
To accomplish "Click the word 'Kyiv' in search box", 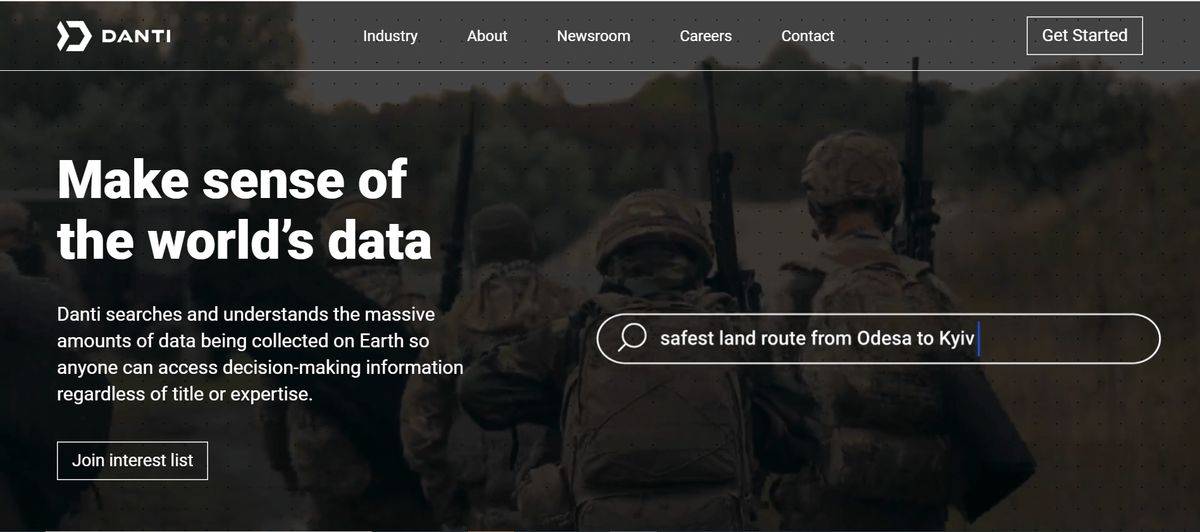I will pyautogui.click(x=956, y=338).
